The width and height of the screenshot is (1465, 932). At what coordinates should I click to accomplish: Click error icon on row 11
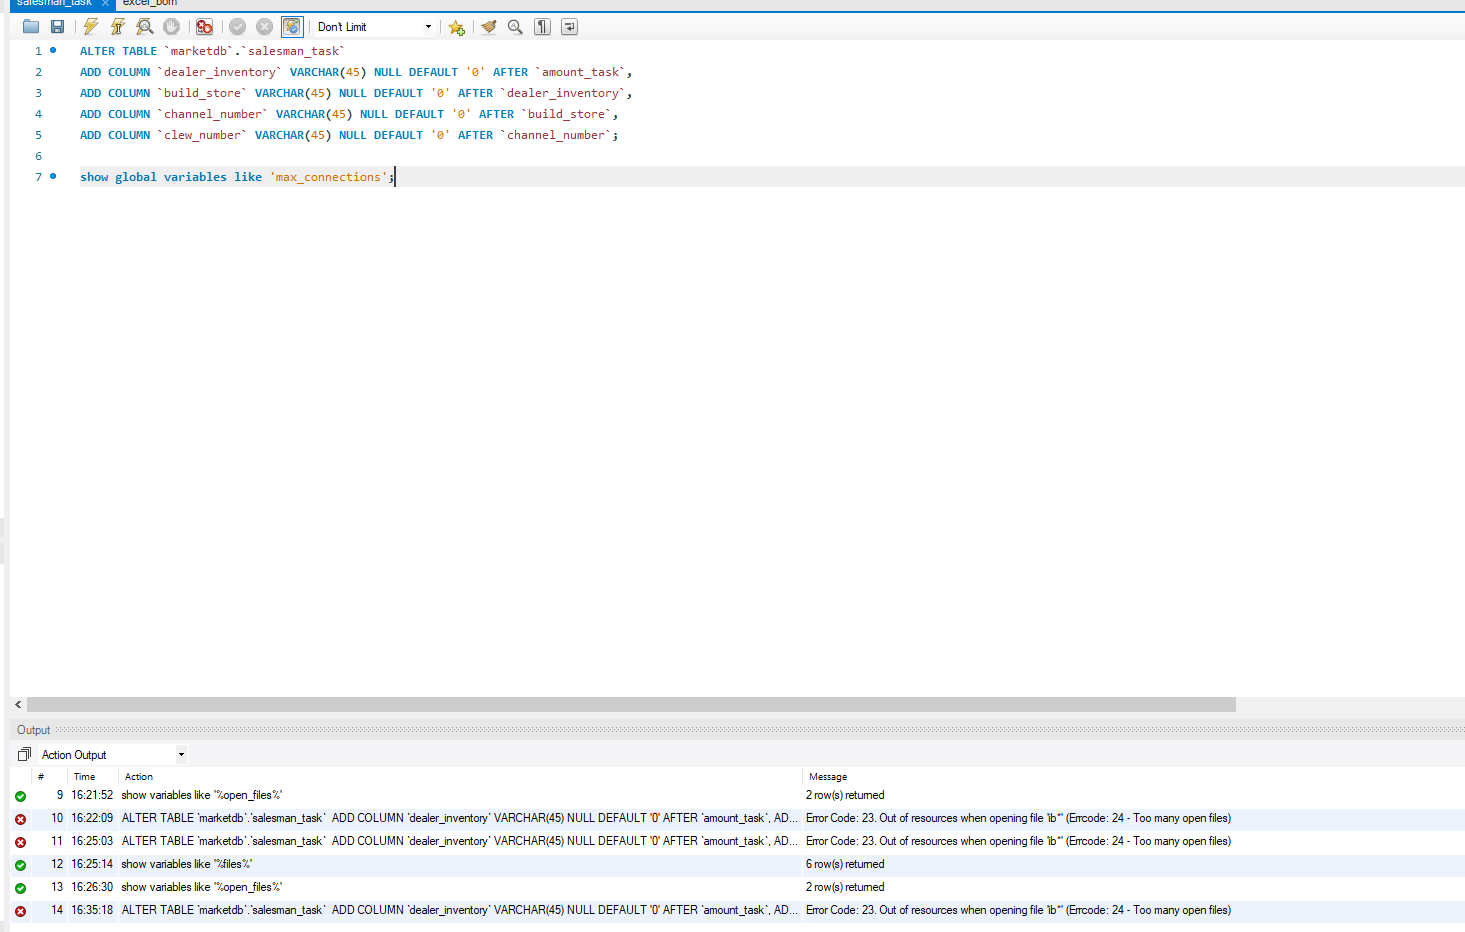pos(20,842)
